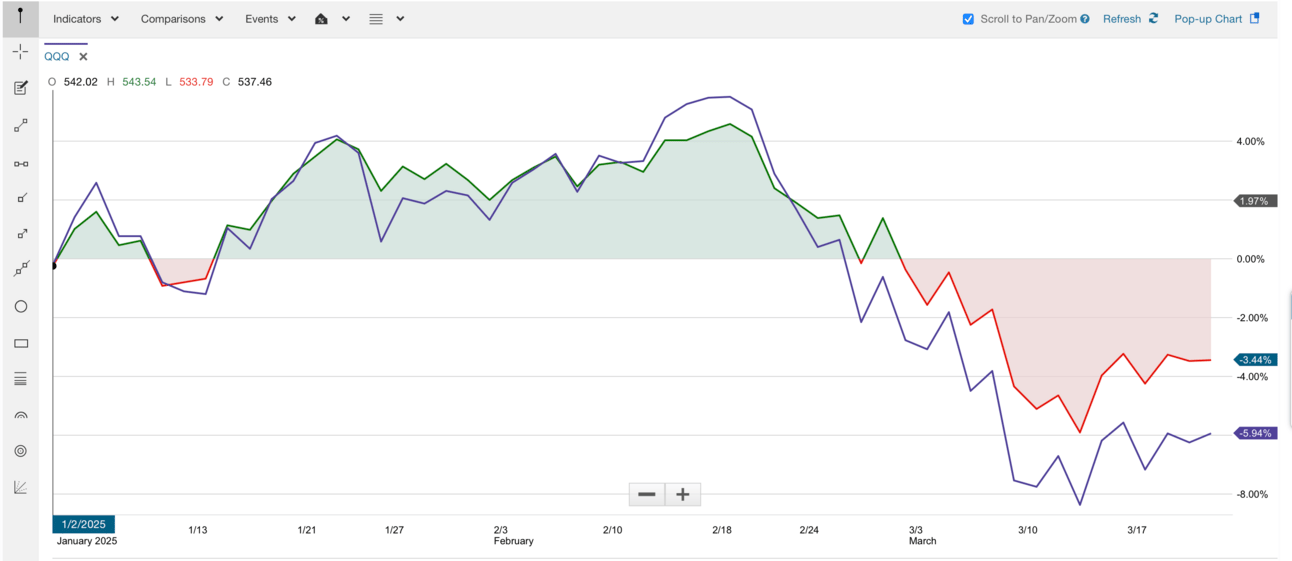Select the concentric circles drawing tool

pos(20,451)
